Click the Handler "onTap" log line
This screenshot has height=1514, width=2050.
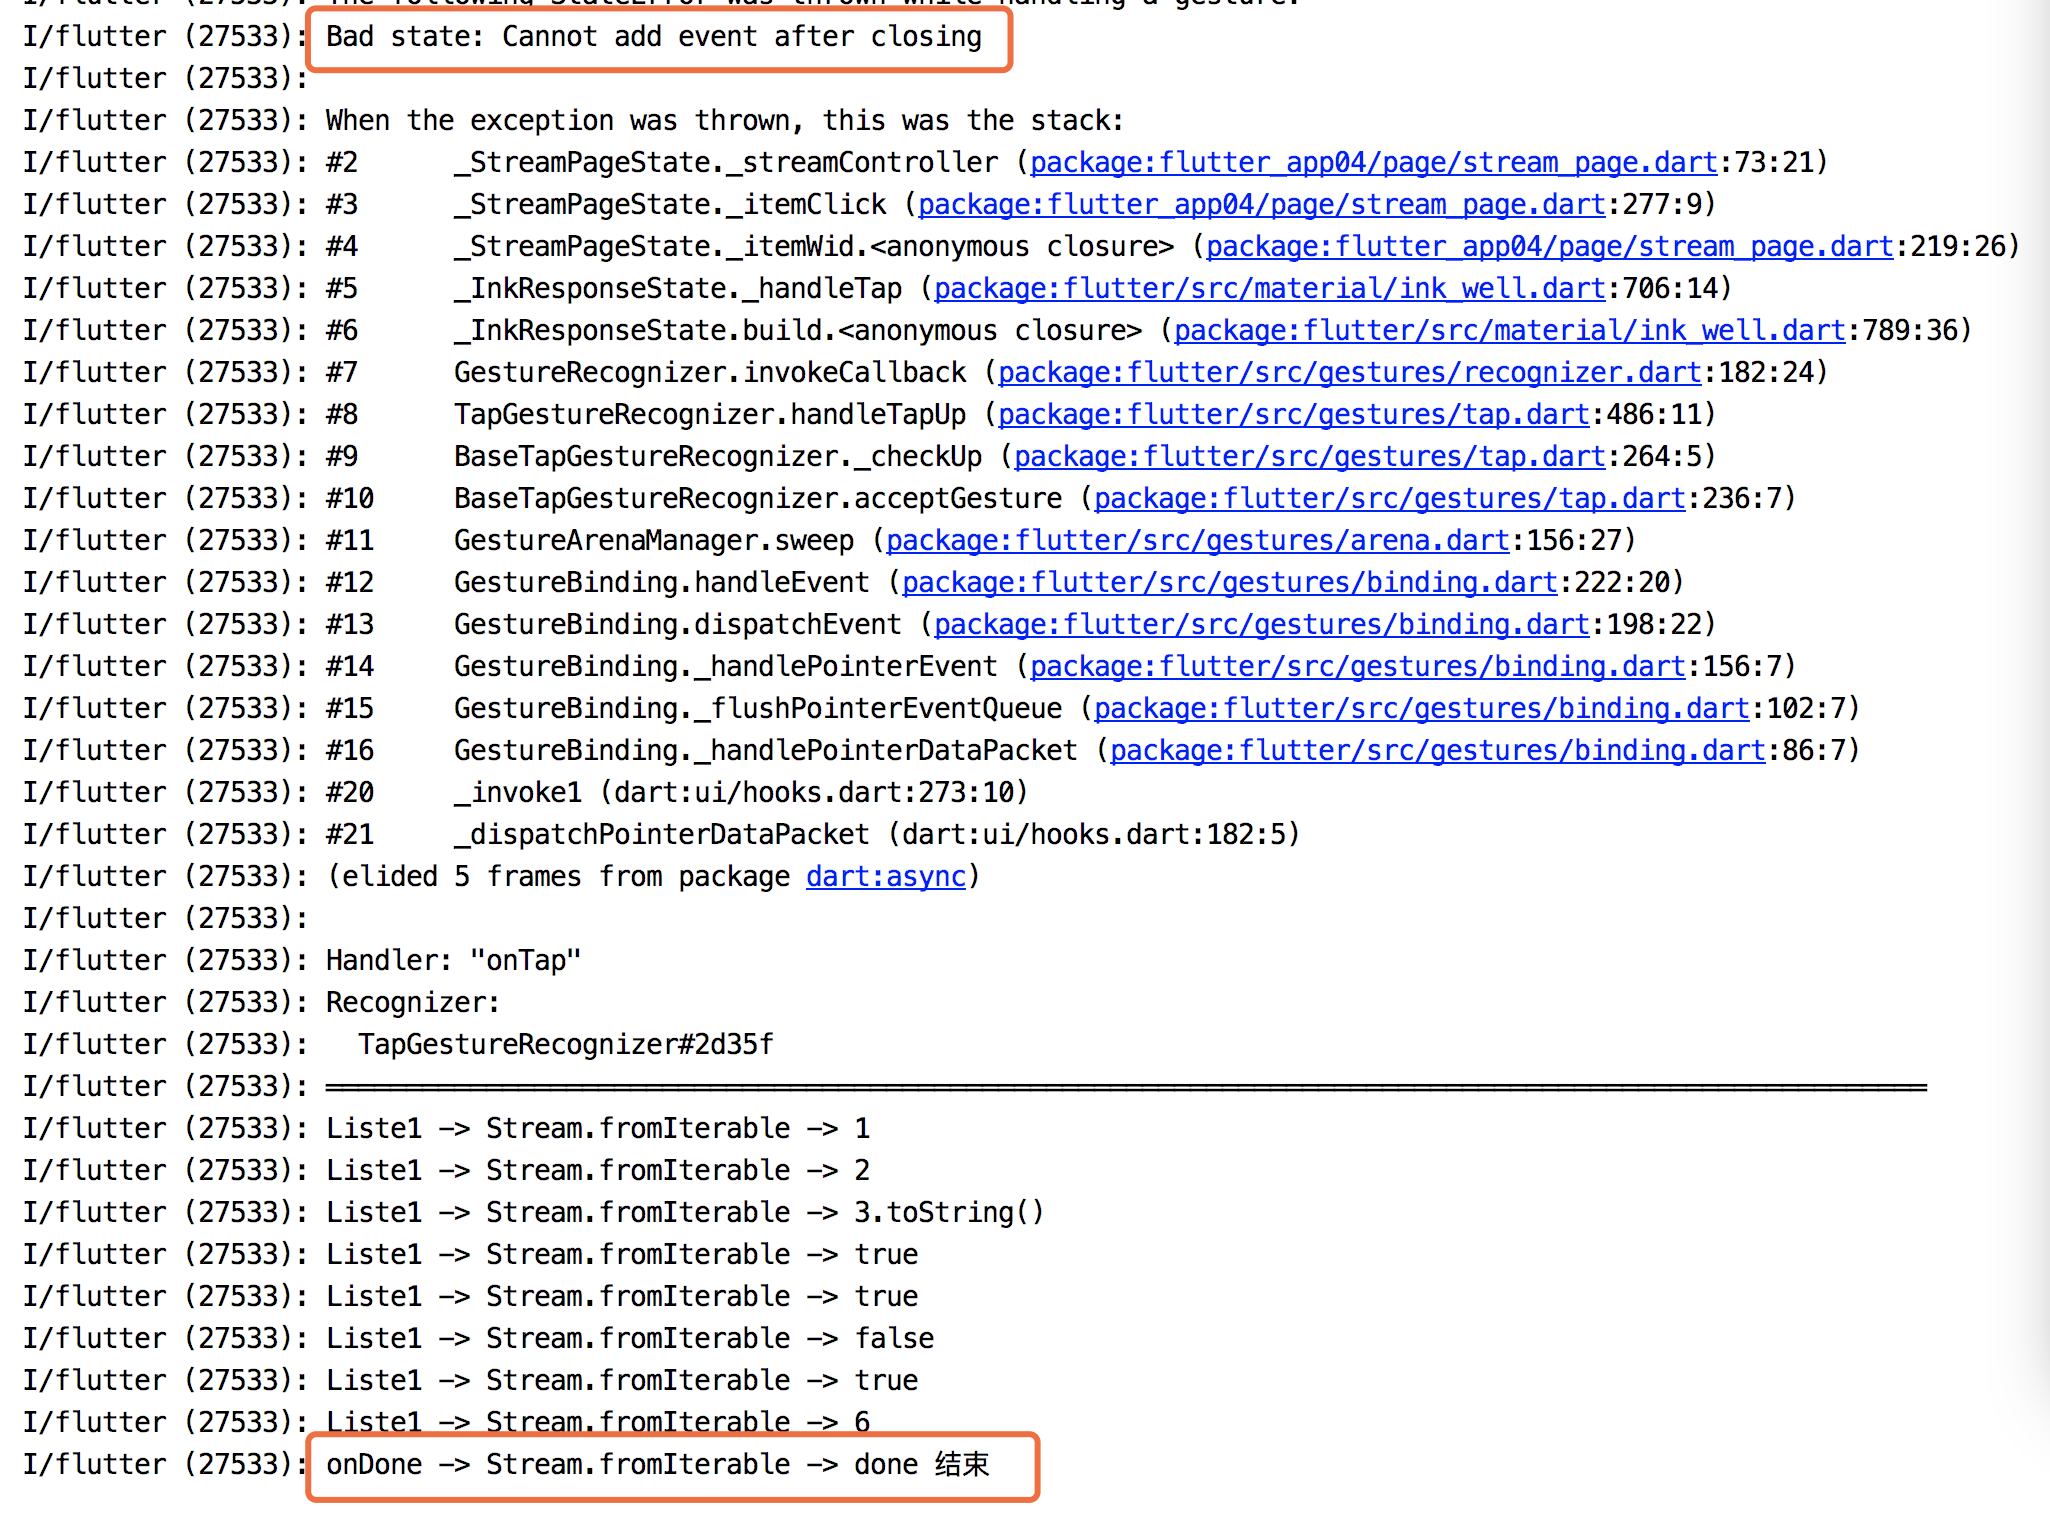click(x=452, y=960)
